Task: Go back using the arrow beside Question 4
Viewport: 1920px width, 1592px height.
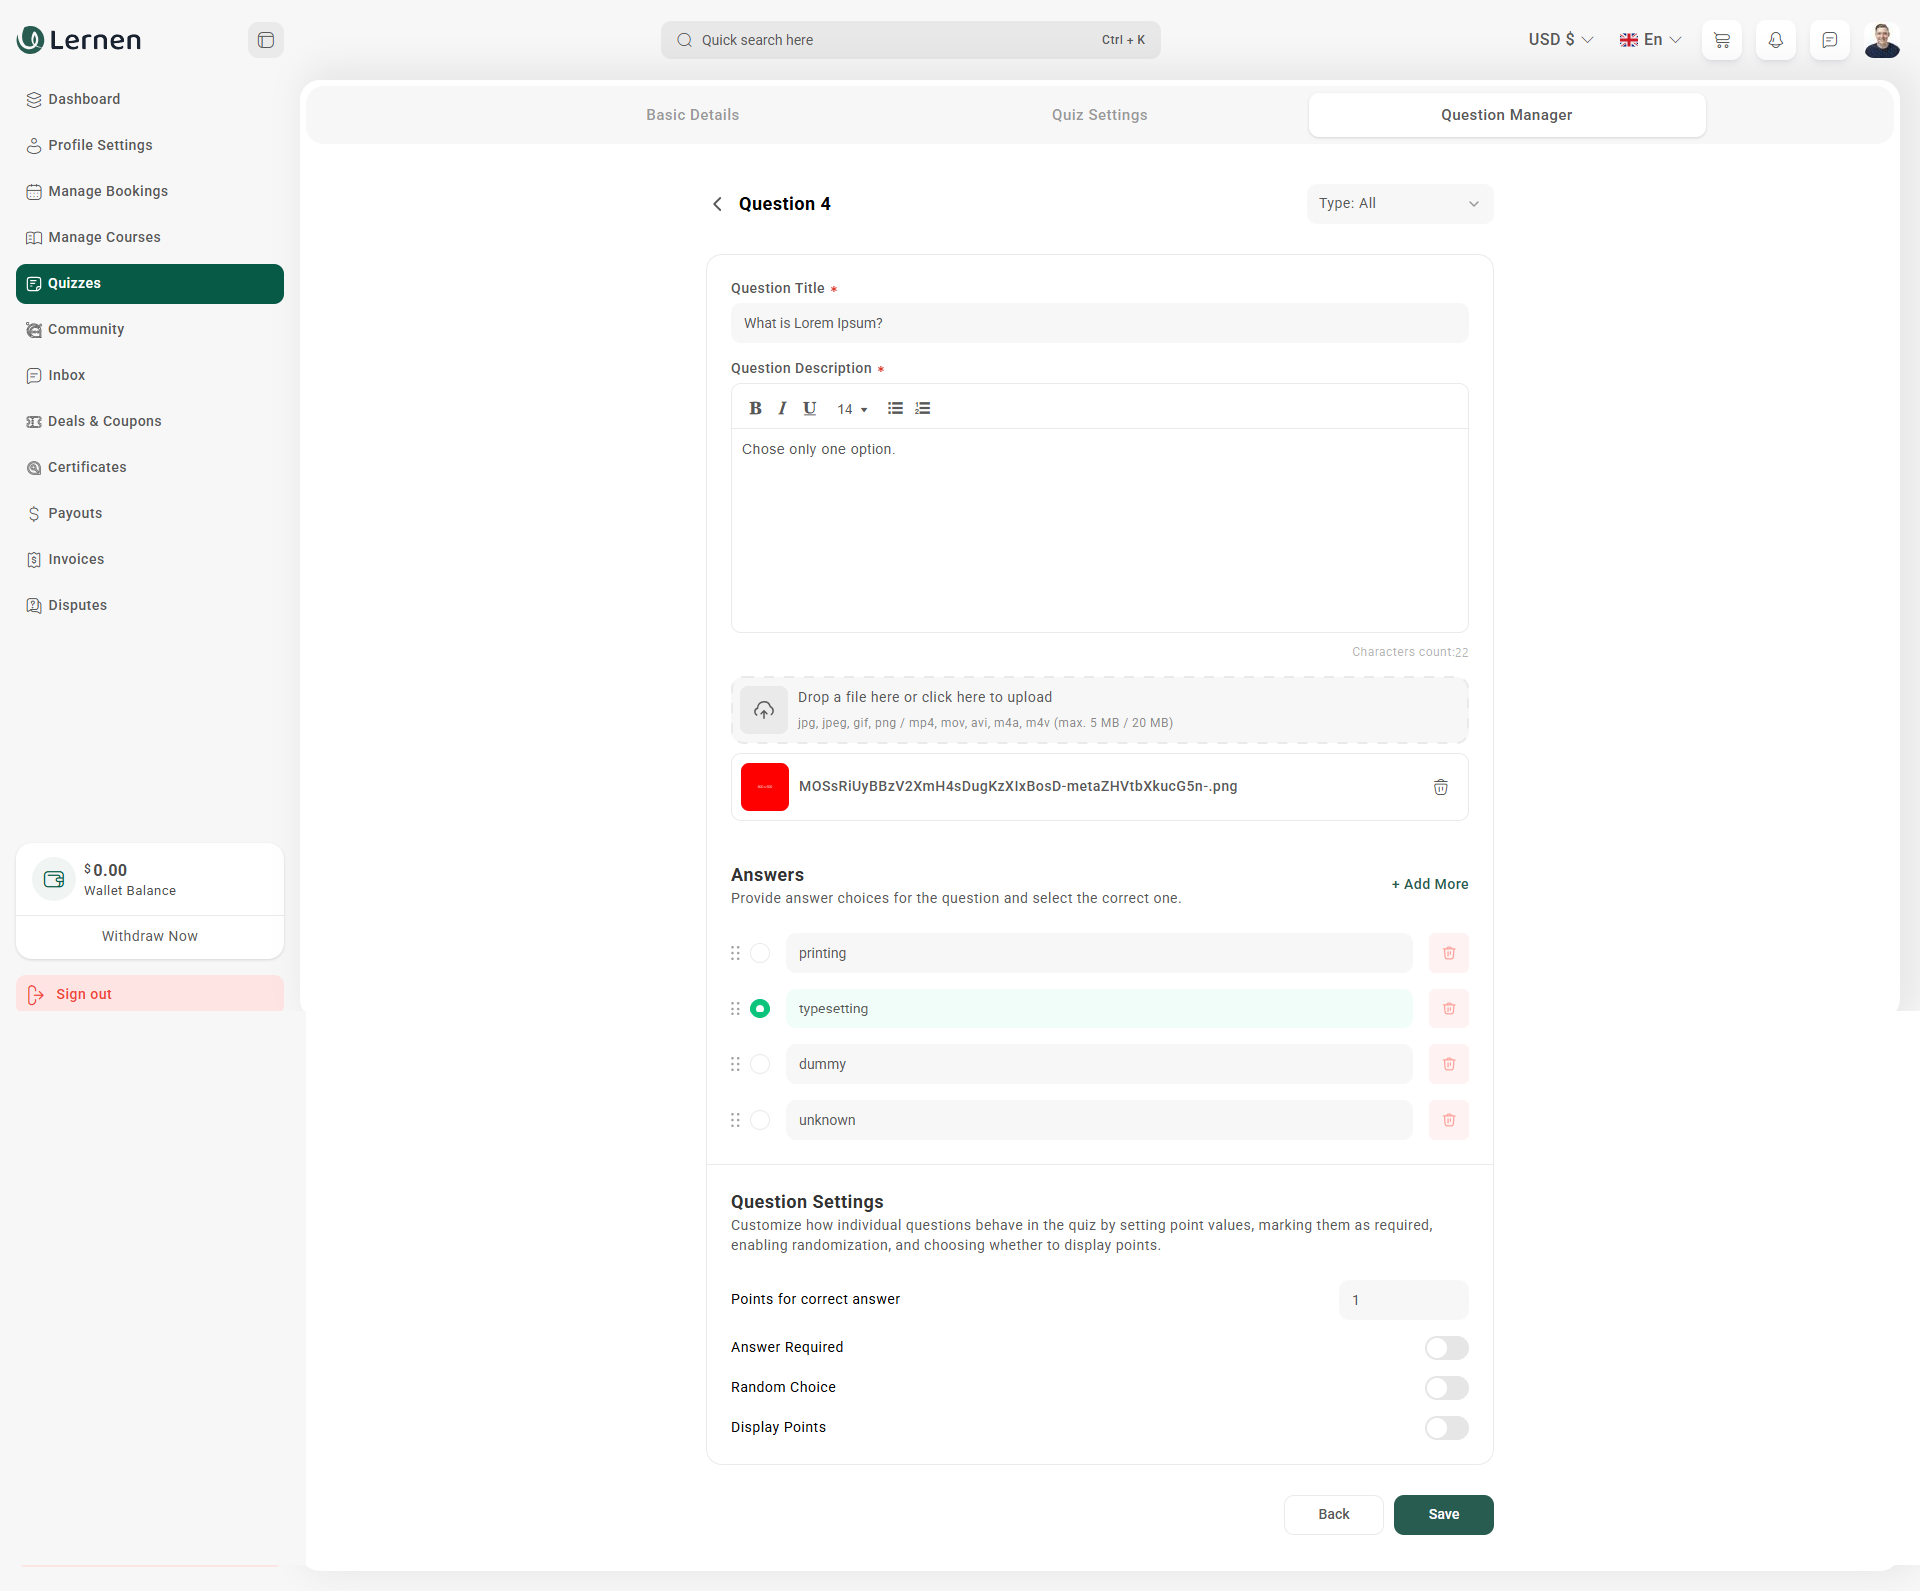Action: [x=717, y=204]
